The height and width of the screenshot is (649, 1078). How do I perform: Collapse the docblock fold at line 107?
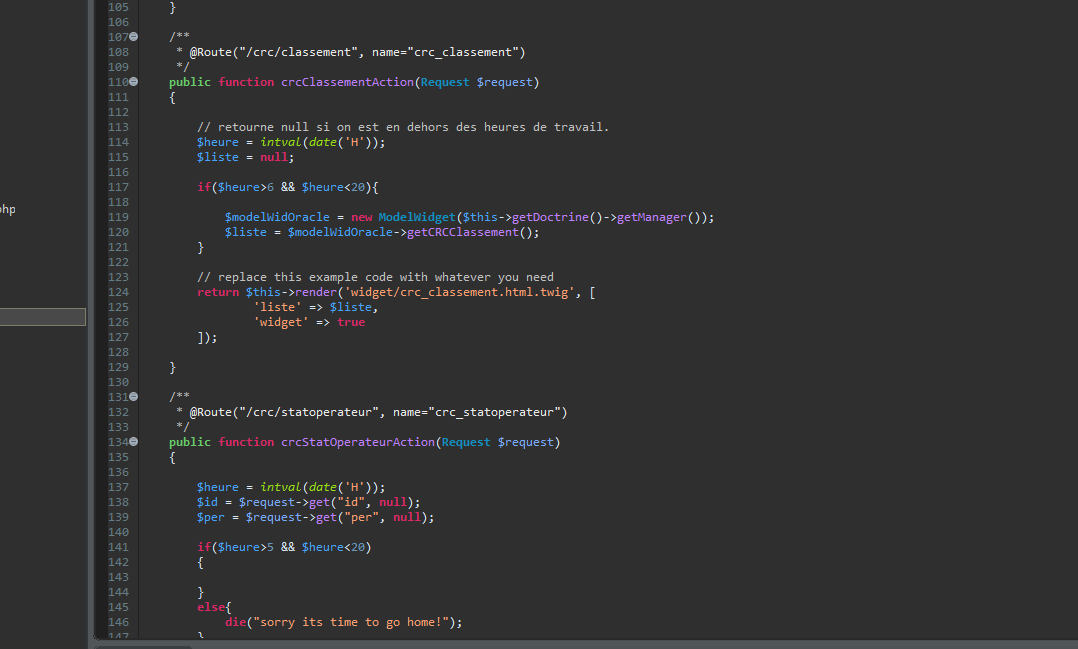(x=134, y=37)
